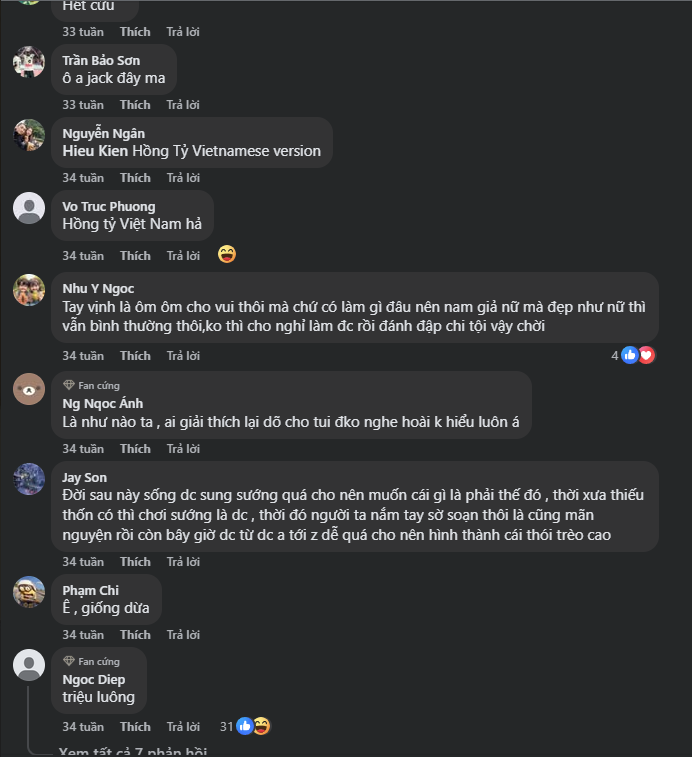This screenshot has height=757, width=692.
Task: Click Nhu Y Ngoc's name link
Action: (98, 289)
